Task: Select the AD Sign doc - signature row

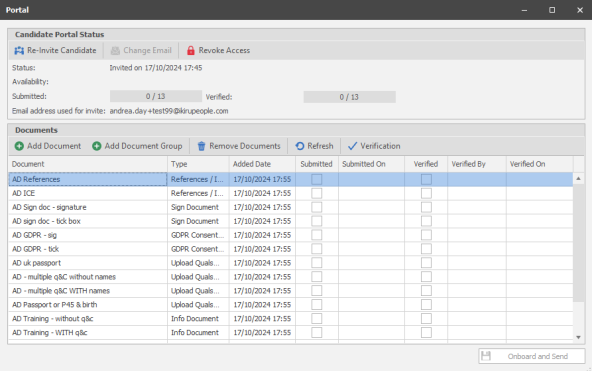Action: click(291, 207)
